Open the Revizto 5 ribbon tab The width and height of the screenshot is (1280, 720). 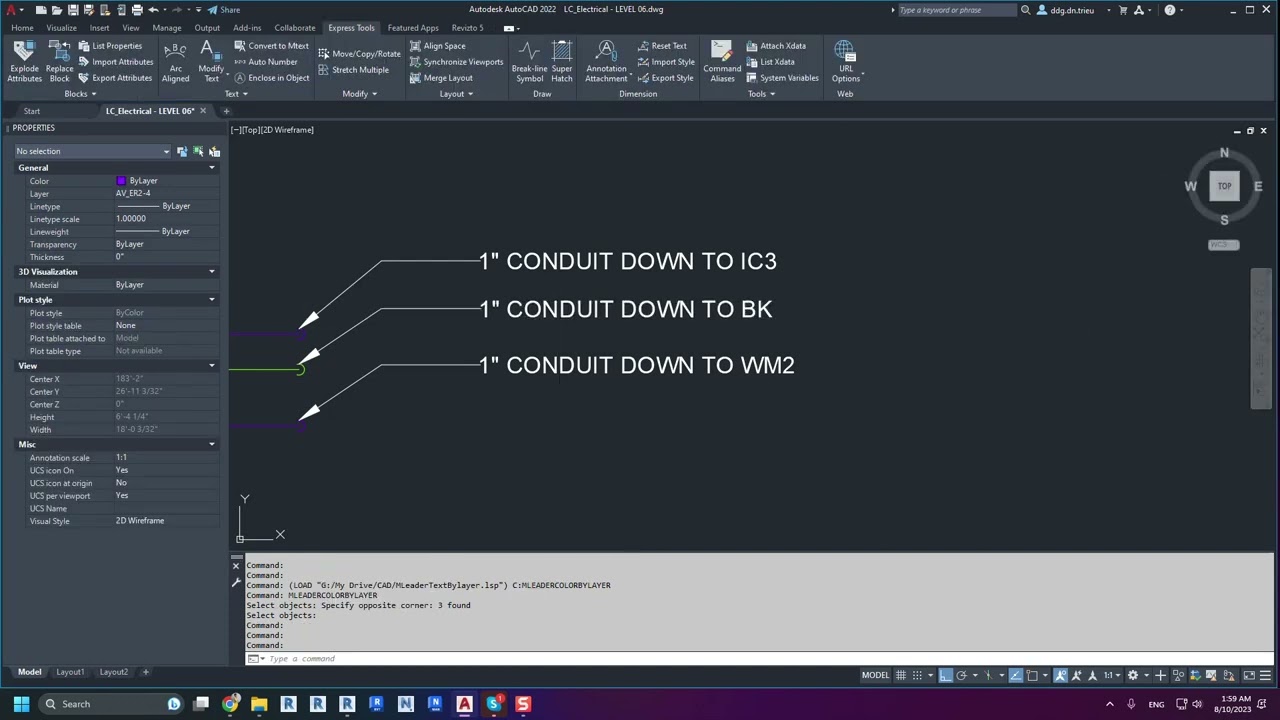(x=467, y=28)
